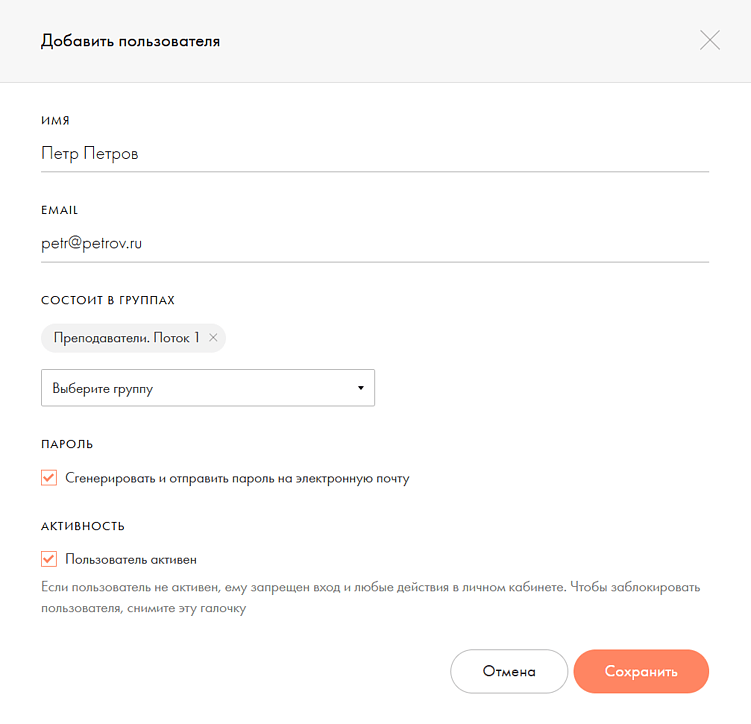The image size is (751, 724).
Task: Focus the Имя field with Петр Петров
Action: (374, 154)
